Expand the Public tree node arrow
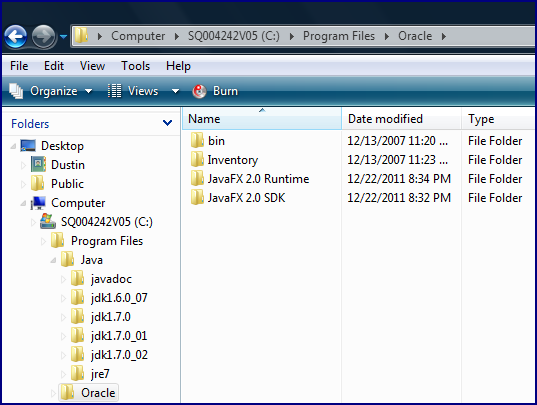The height and width of the screenshot is (405, 537). (x=23, y=184)
